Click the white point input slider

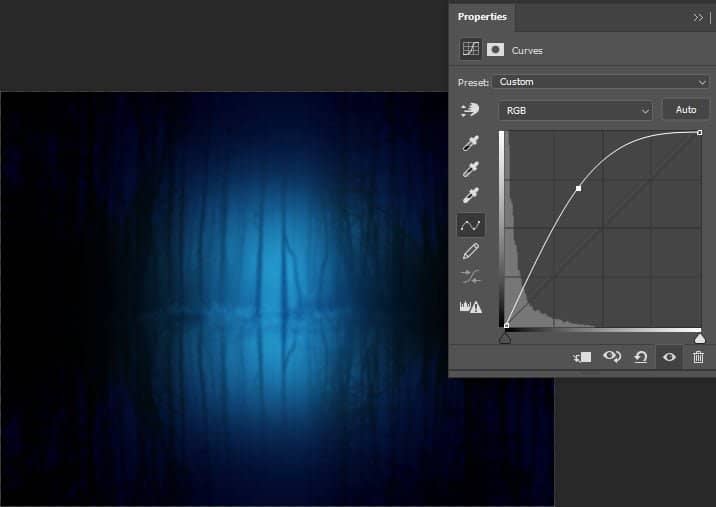(x=700, y=339)
